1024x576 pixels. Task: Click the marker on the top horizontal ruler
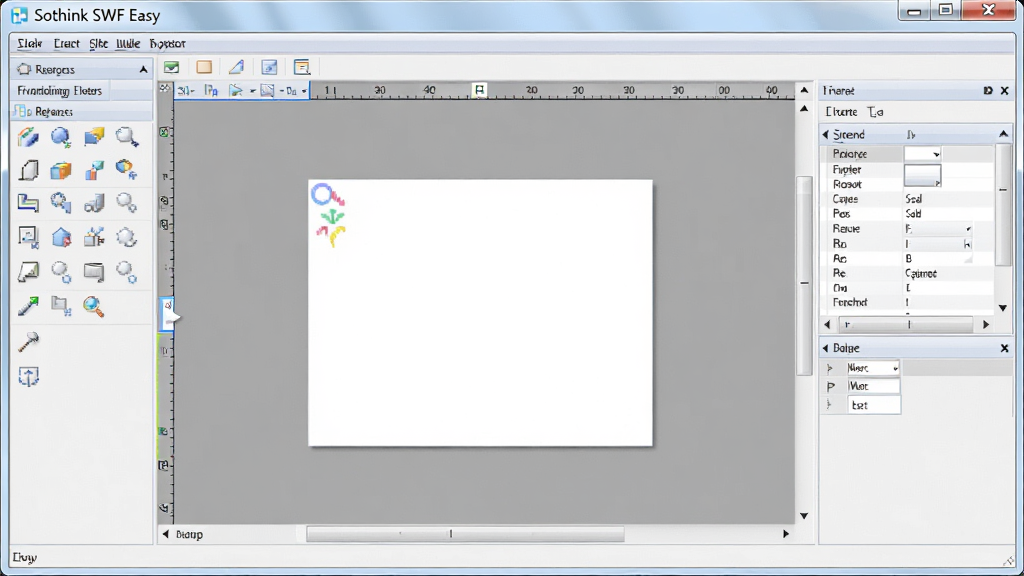tap(479, 90)
